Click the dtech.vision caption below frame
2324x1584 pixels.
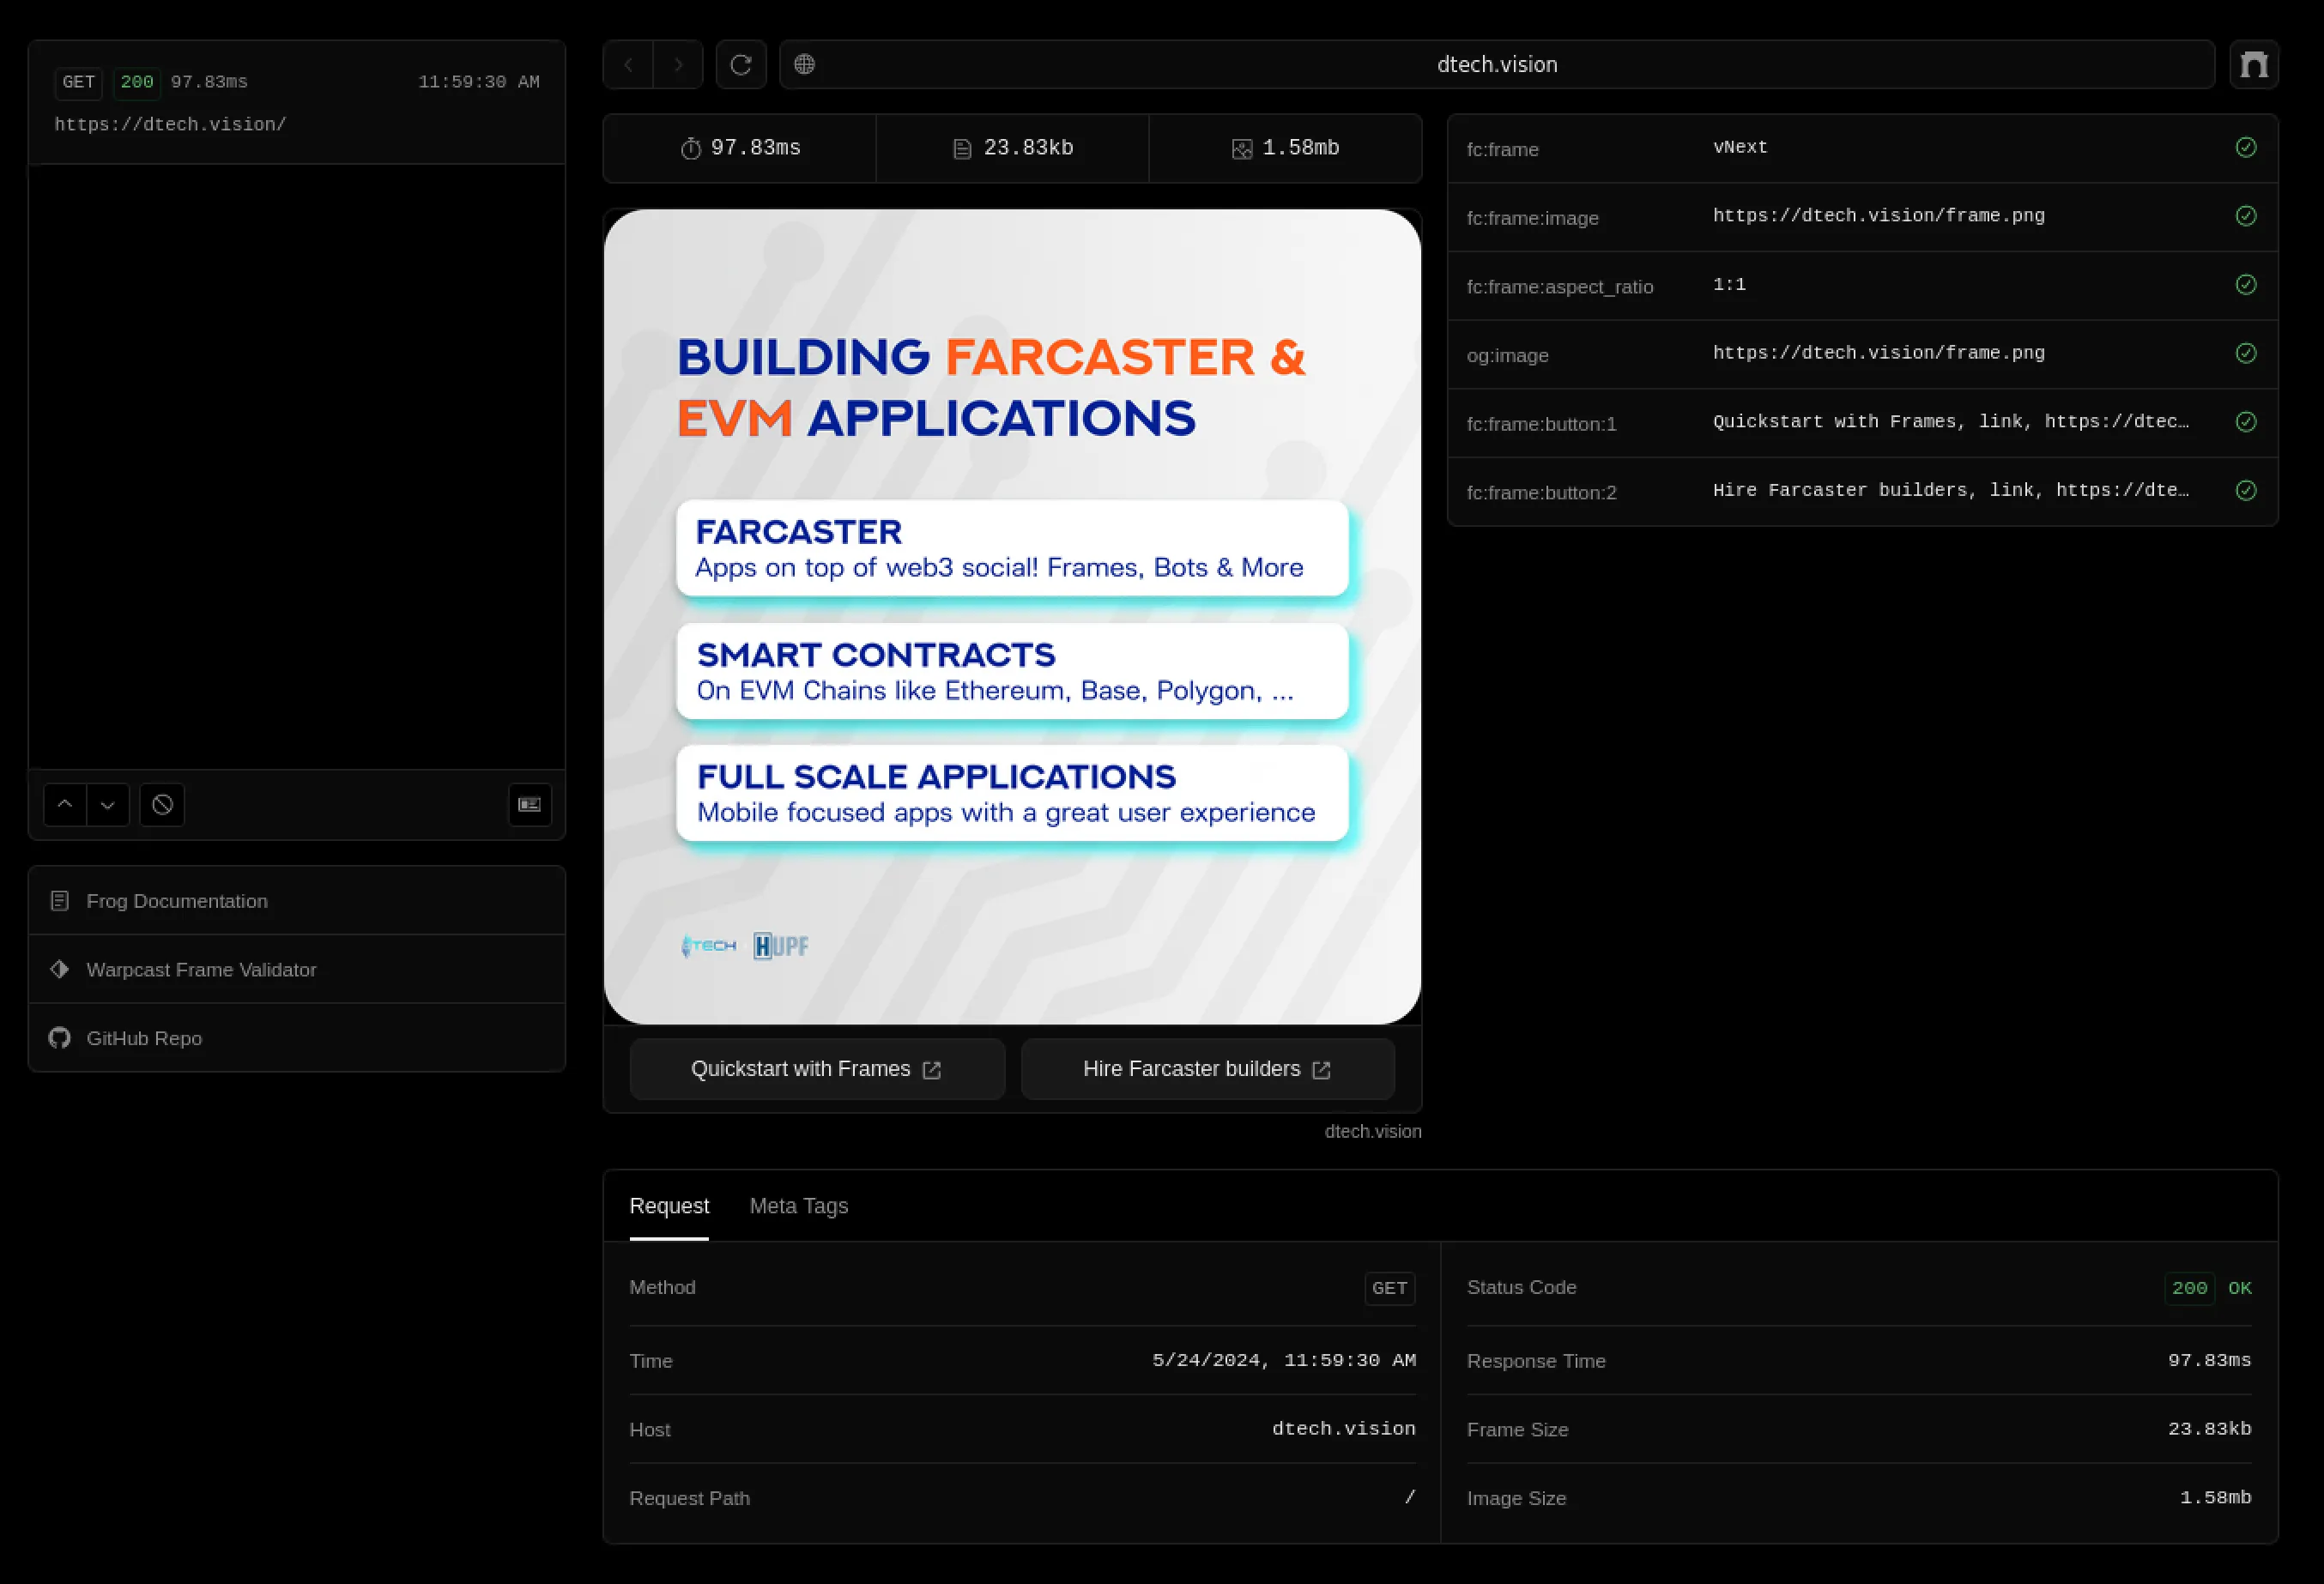pos(1373,1131)
